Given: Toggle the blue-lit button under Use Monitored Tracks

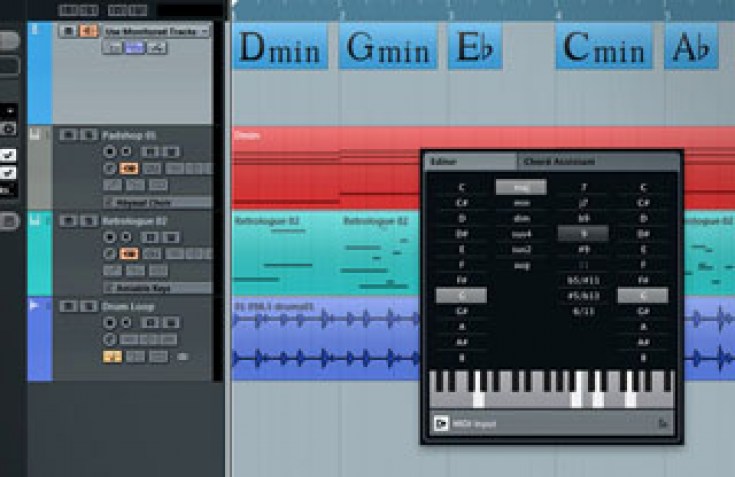Looking at the screenshot, I should pyautogui.click(x=135, y=48).
